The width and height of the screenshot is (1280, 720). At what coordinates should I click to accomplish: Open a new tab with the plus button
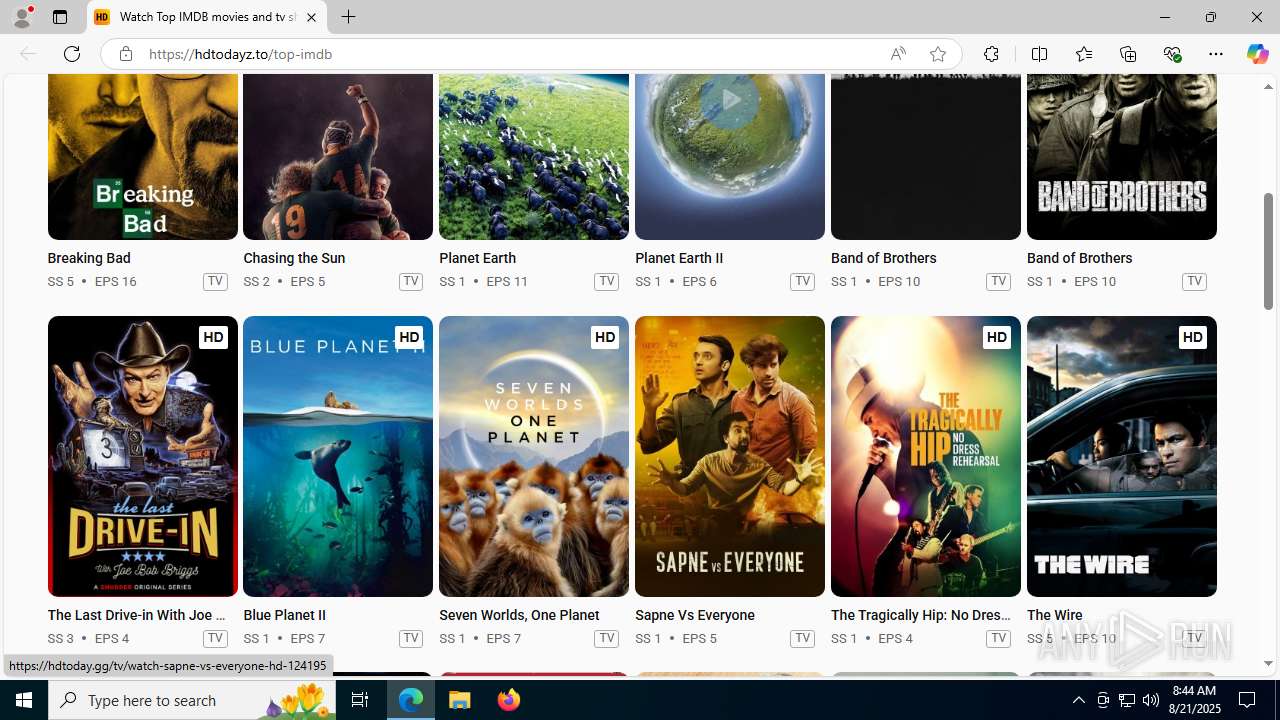(x=348, y=17)
